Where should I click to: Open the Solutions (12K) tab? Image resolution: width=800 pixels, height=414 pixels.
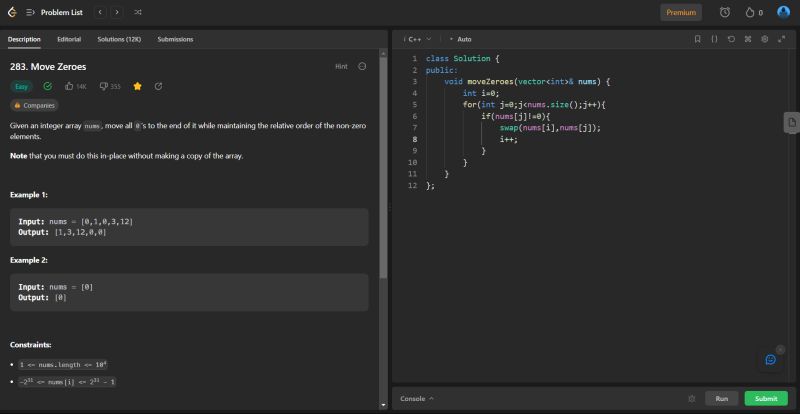[x=119, y=39]
